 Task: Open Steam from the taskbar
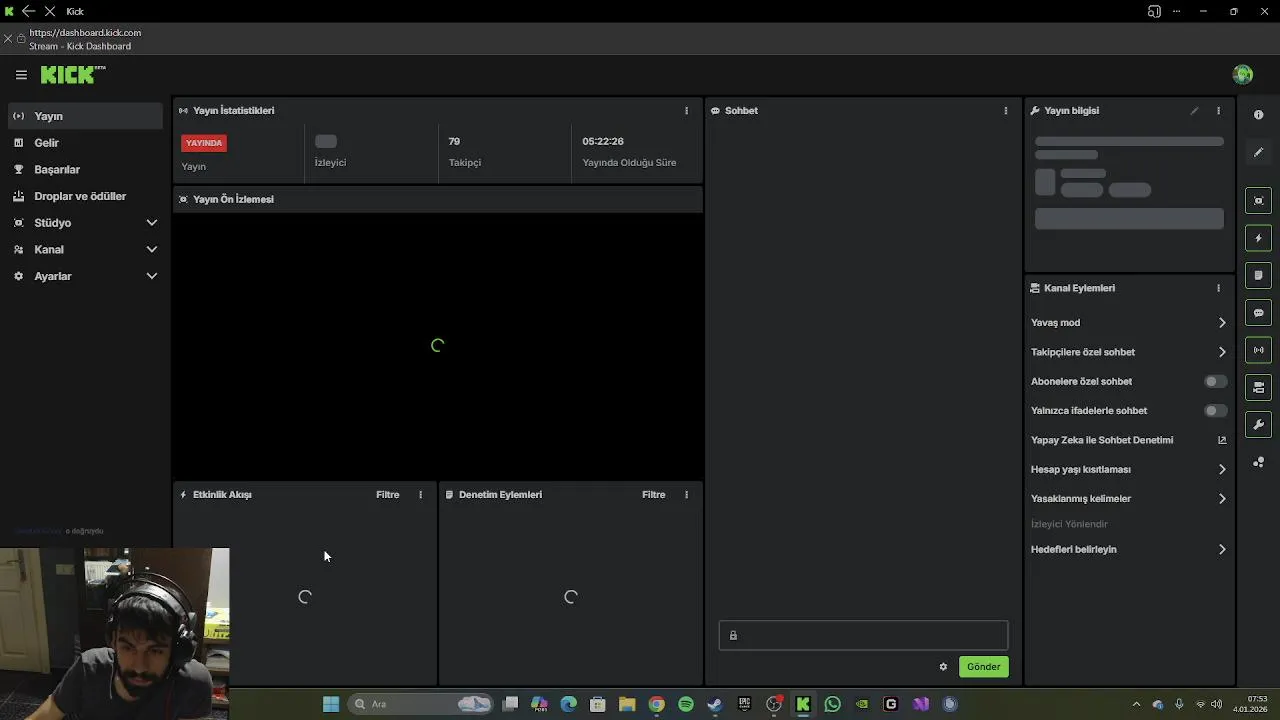pyautogui.click(x=715, y=704)
